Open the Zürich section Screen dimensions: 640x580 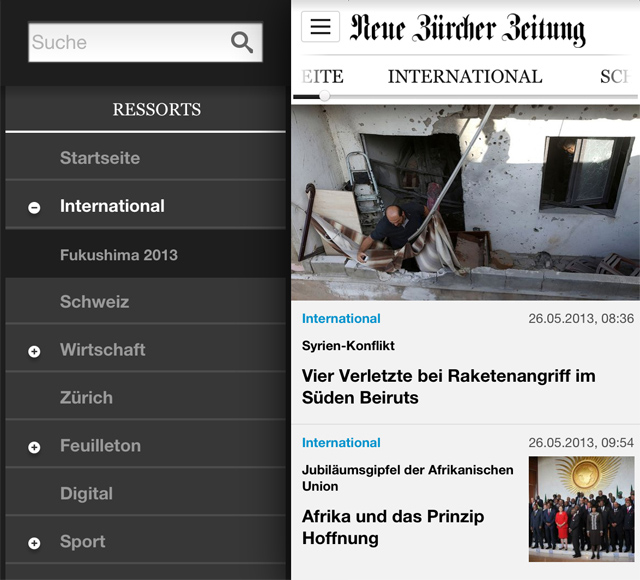coord(145,398)
